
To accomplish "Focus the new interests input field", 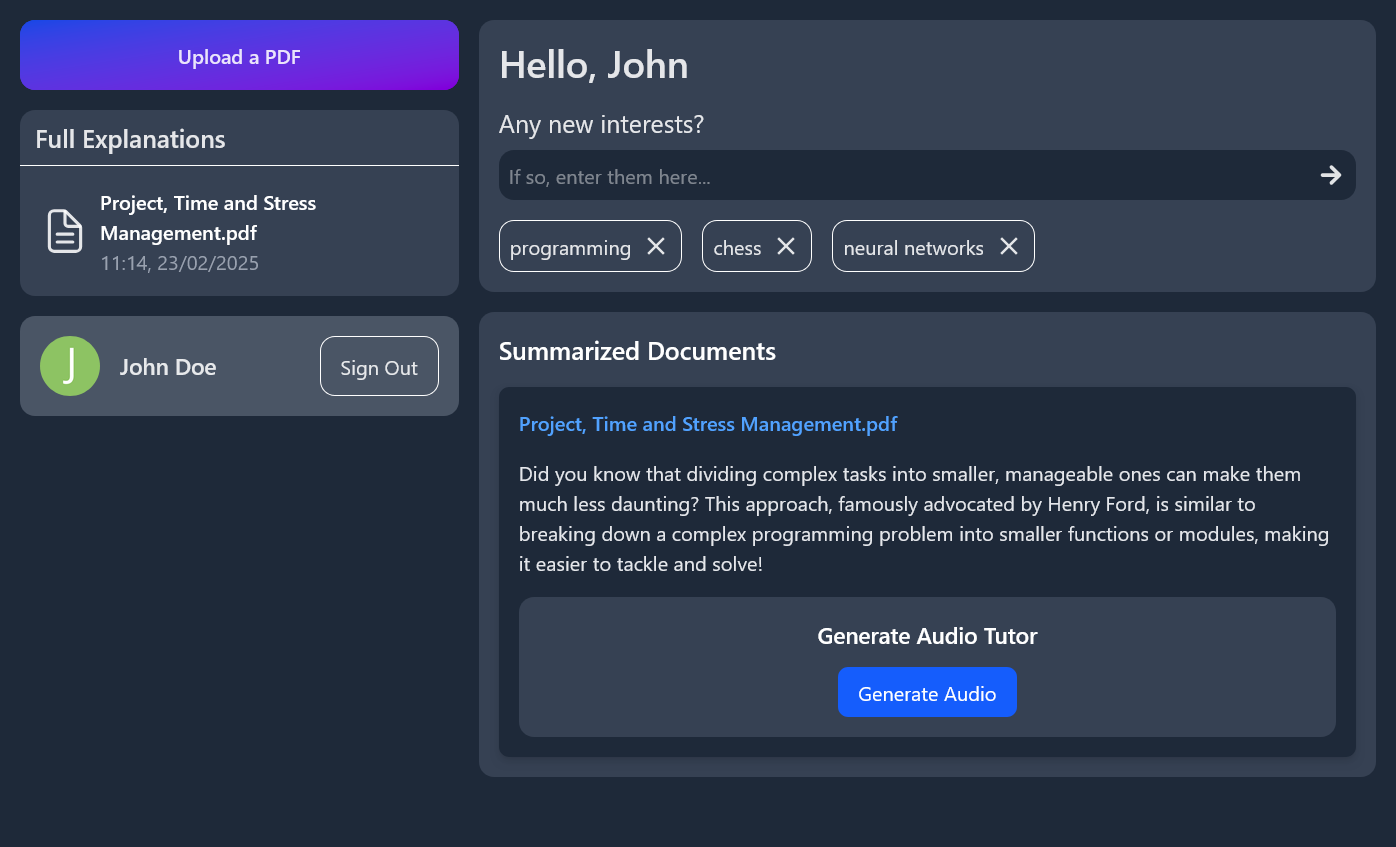I will 927,175.
